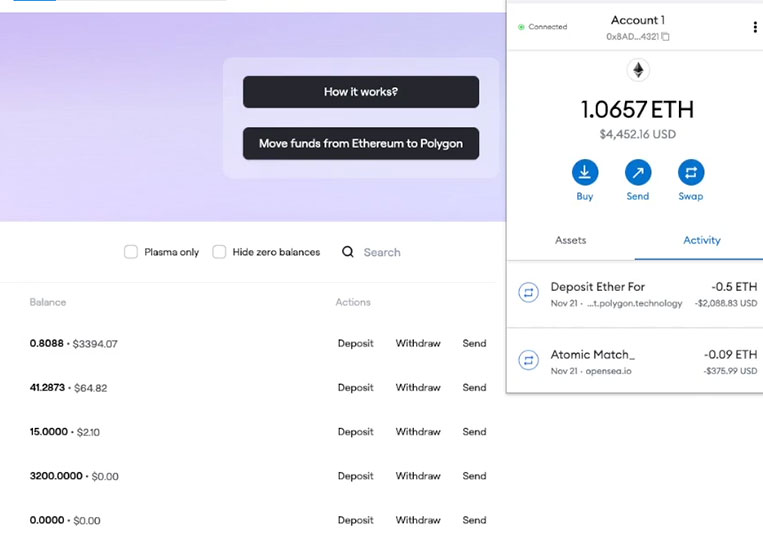Click Withdraw in the 3200.0000 balance row
Viewport: 763px width, 541px height.
pyautogui.click(x=418, y=476)
